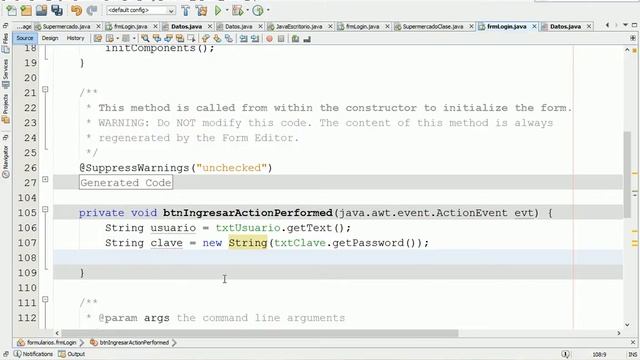This screenshot has height=360, width=640.
Task: Click the Open Project toolbar icon
Action: (x=41, y=10)
